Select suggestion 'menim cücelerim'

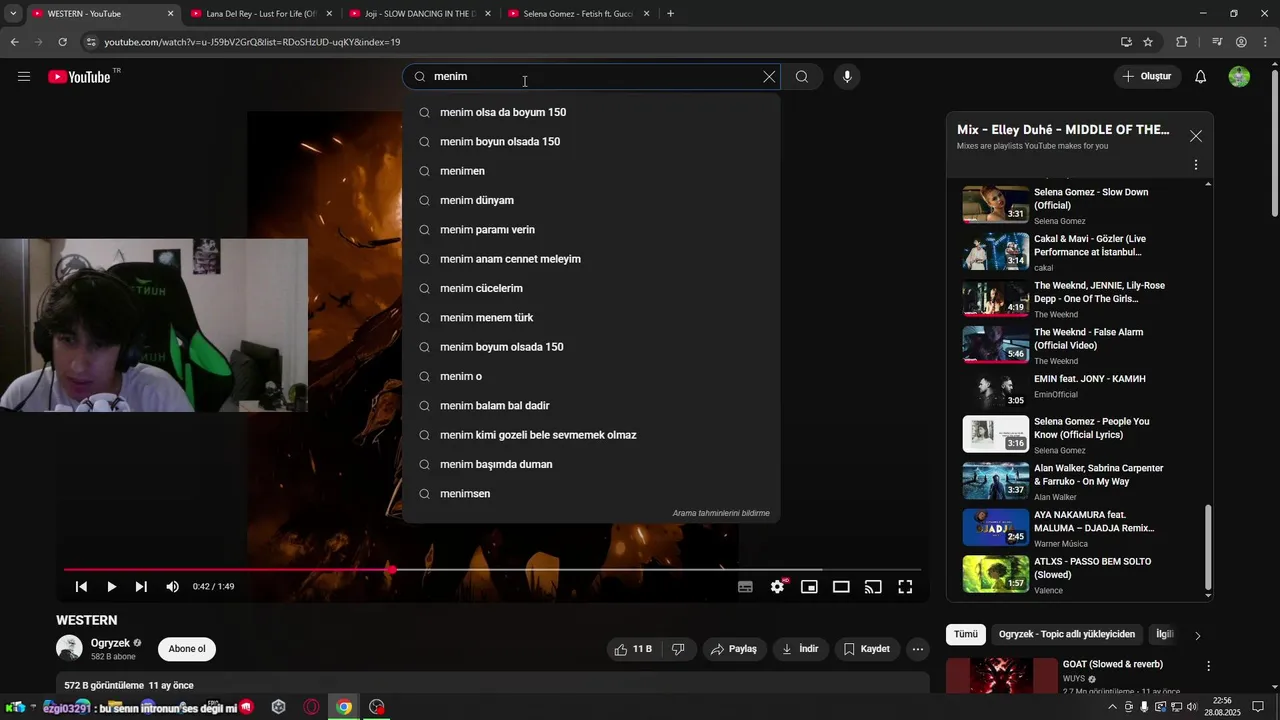[591, 288]
